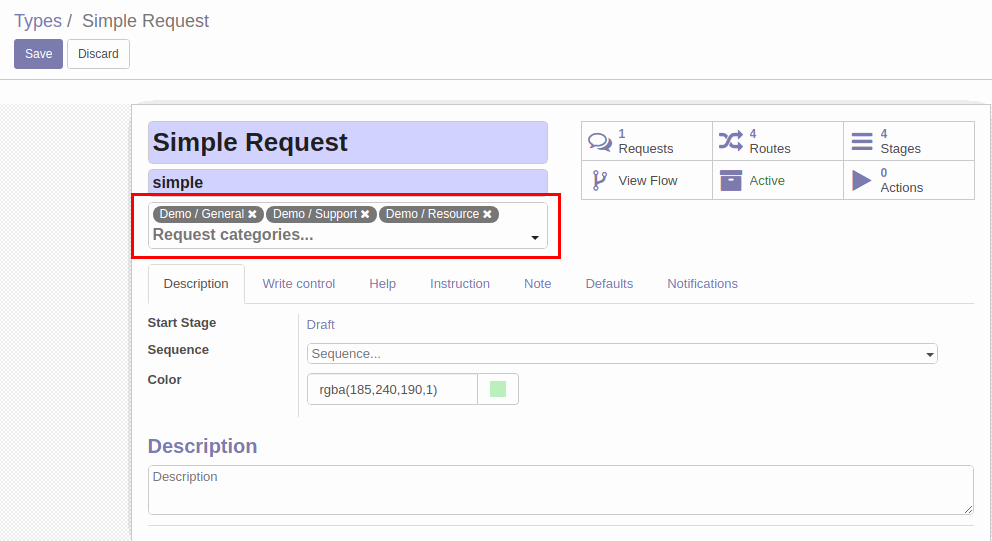Click the Routes shuffle icon

coord(731,141)
